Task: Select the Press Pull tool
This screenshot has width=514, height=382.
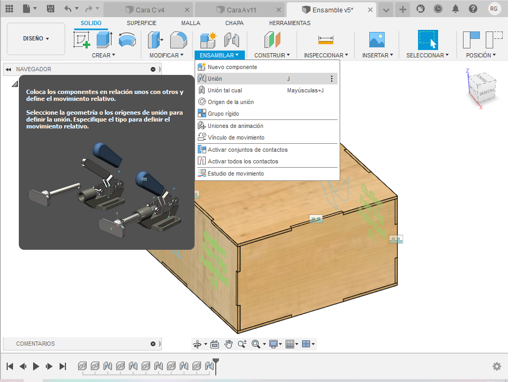Action: pos(155,40)
